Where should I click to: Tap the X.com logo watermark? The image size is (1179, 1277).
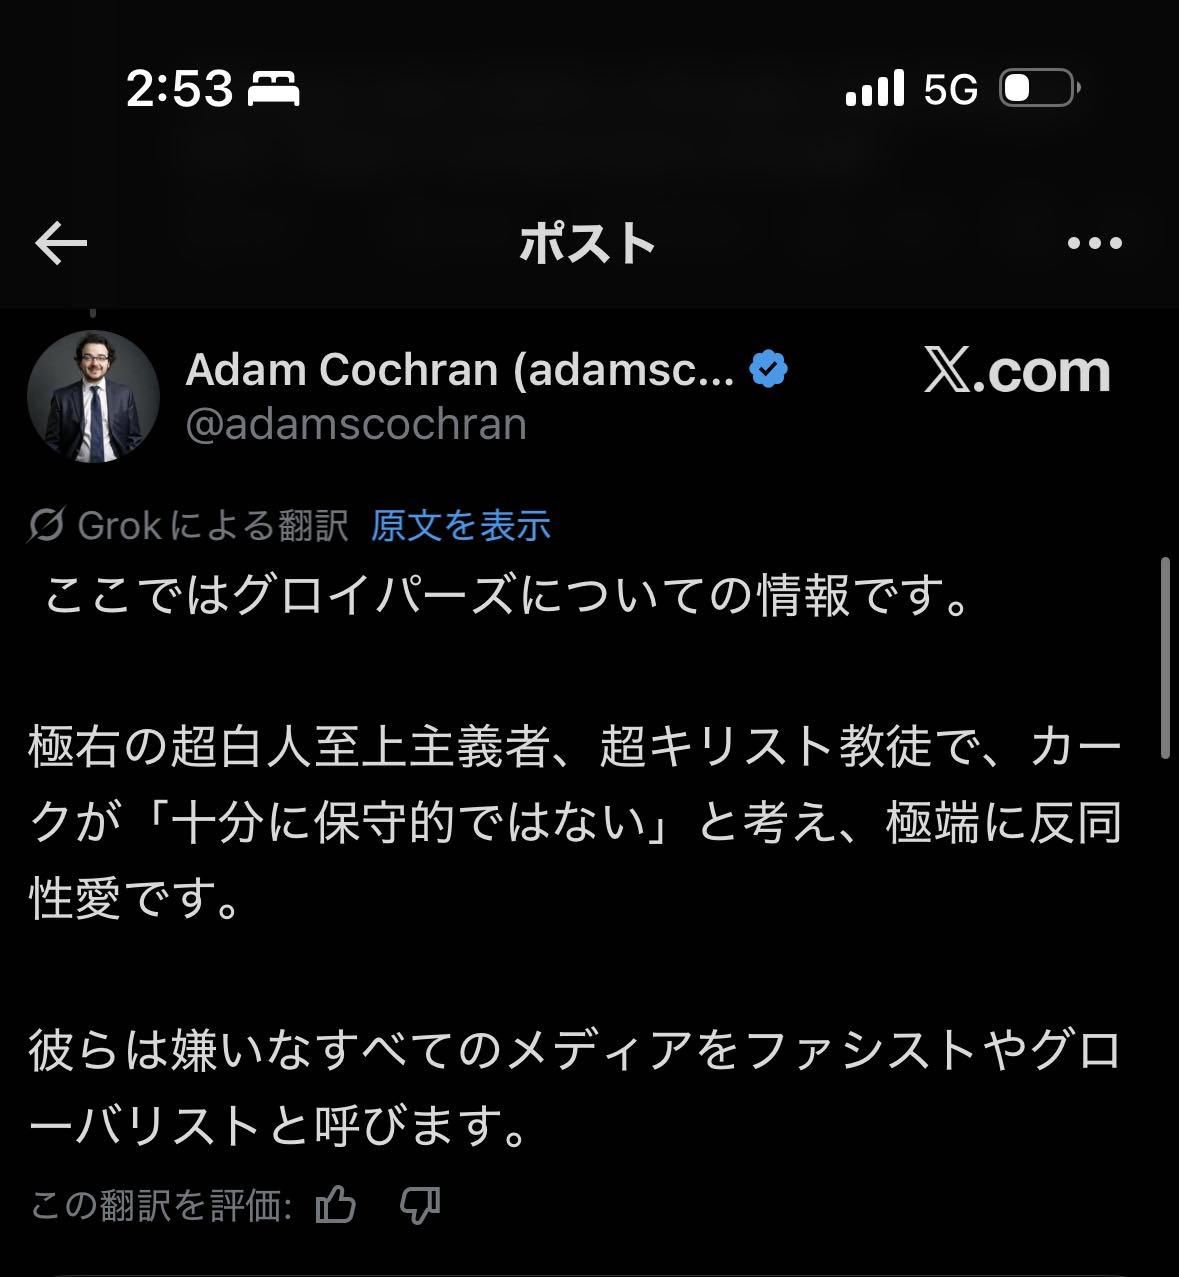[1017, 371]
